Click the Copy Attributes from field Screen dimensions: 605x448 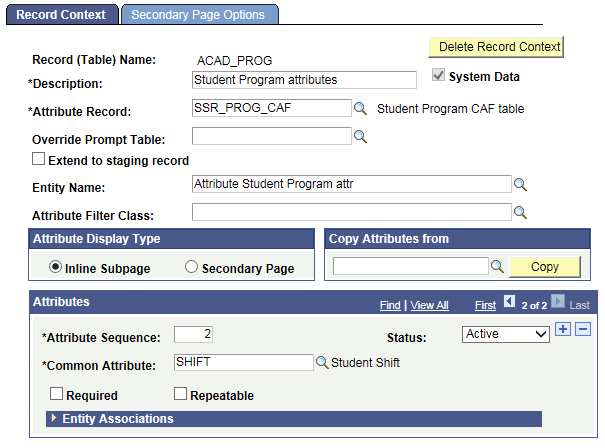tap(411, 266)
